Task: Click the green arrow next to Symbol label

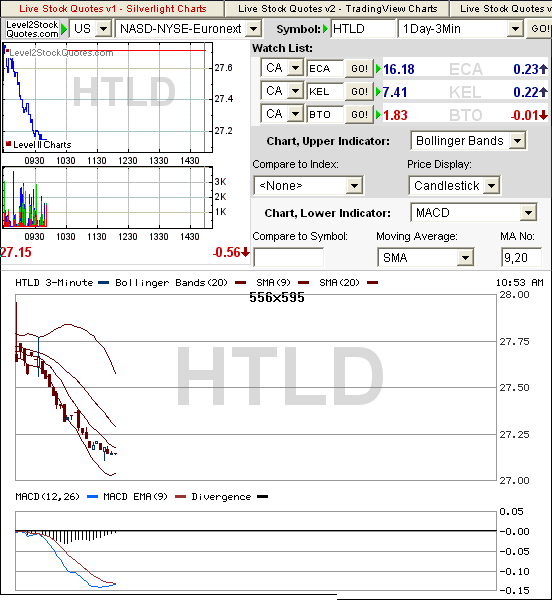Action: pyautogui.click(x=326, y=29)
